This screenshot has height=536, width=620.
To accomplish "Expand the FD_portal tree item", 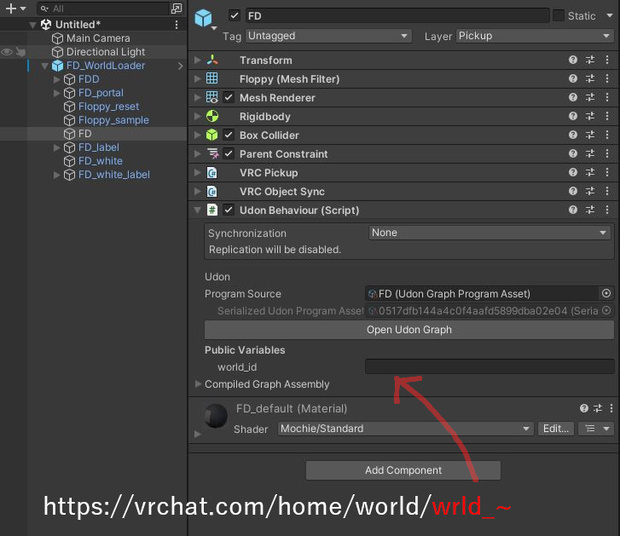I will pyautogui.click(x=57, y=93).
